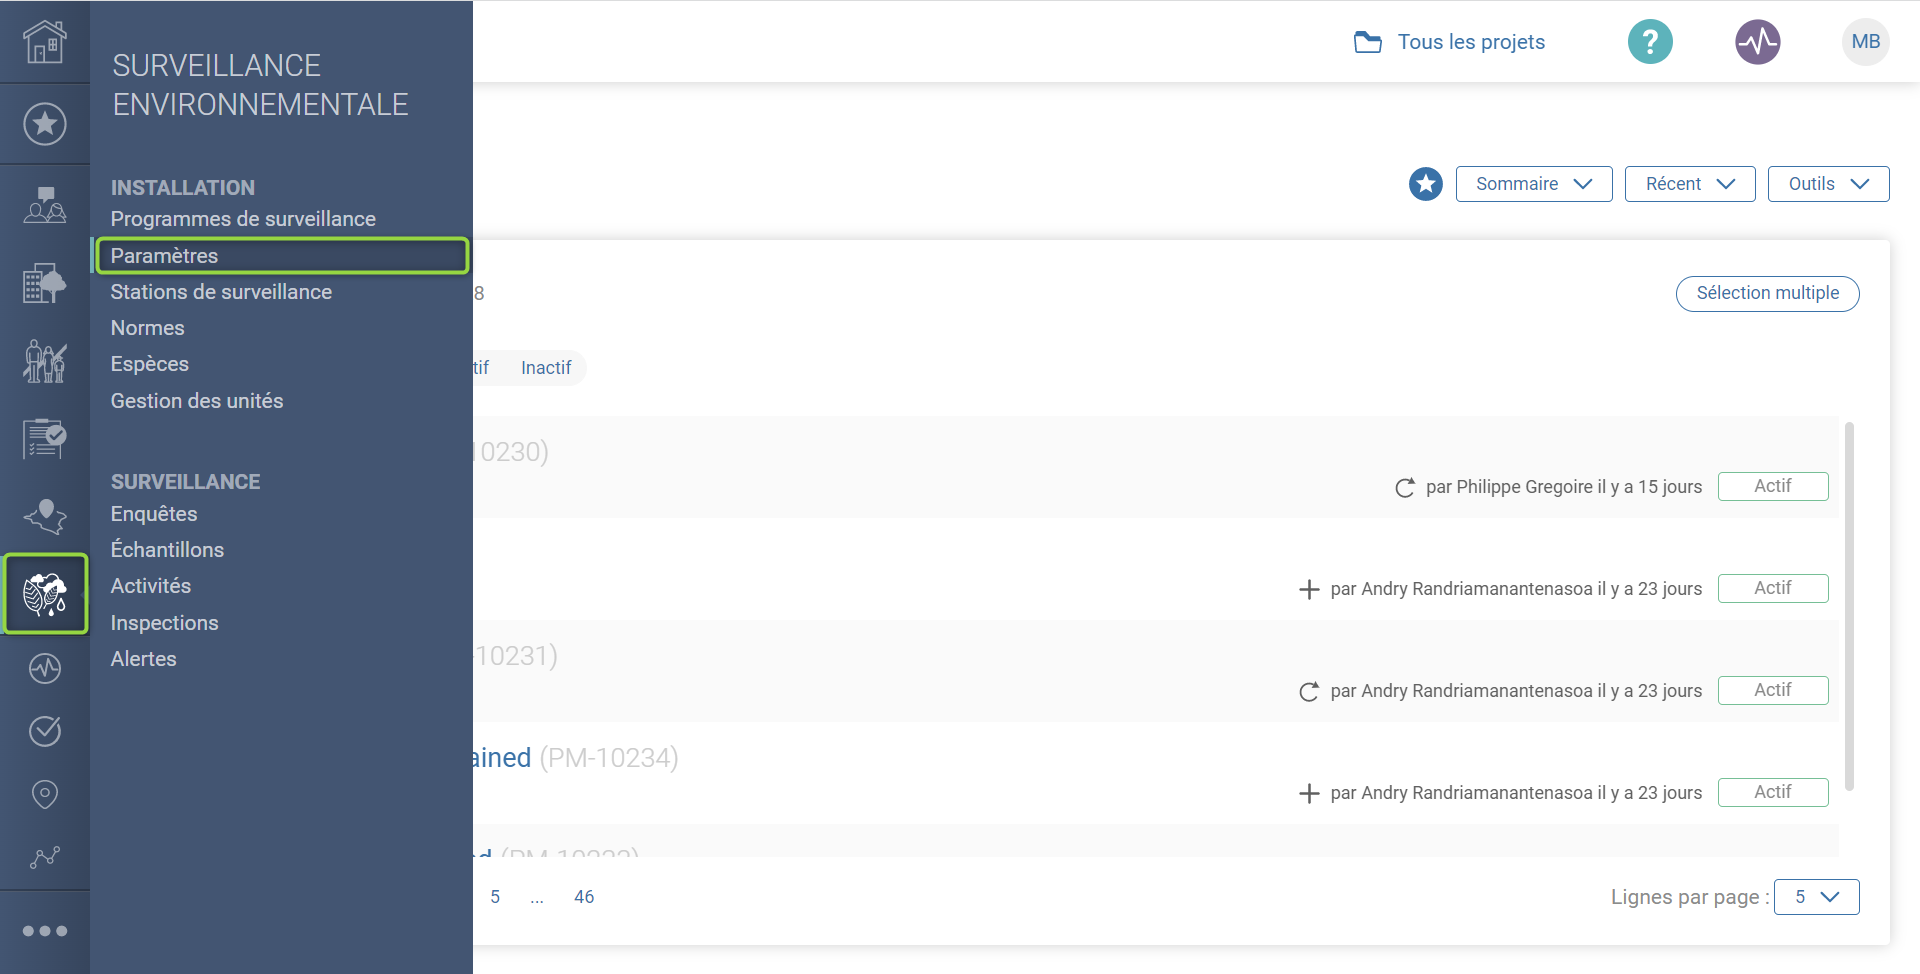Click the three dots more icon
The image size is (1920, 974).
tap(45, 931)
